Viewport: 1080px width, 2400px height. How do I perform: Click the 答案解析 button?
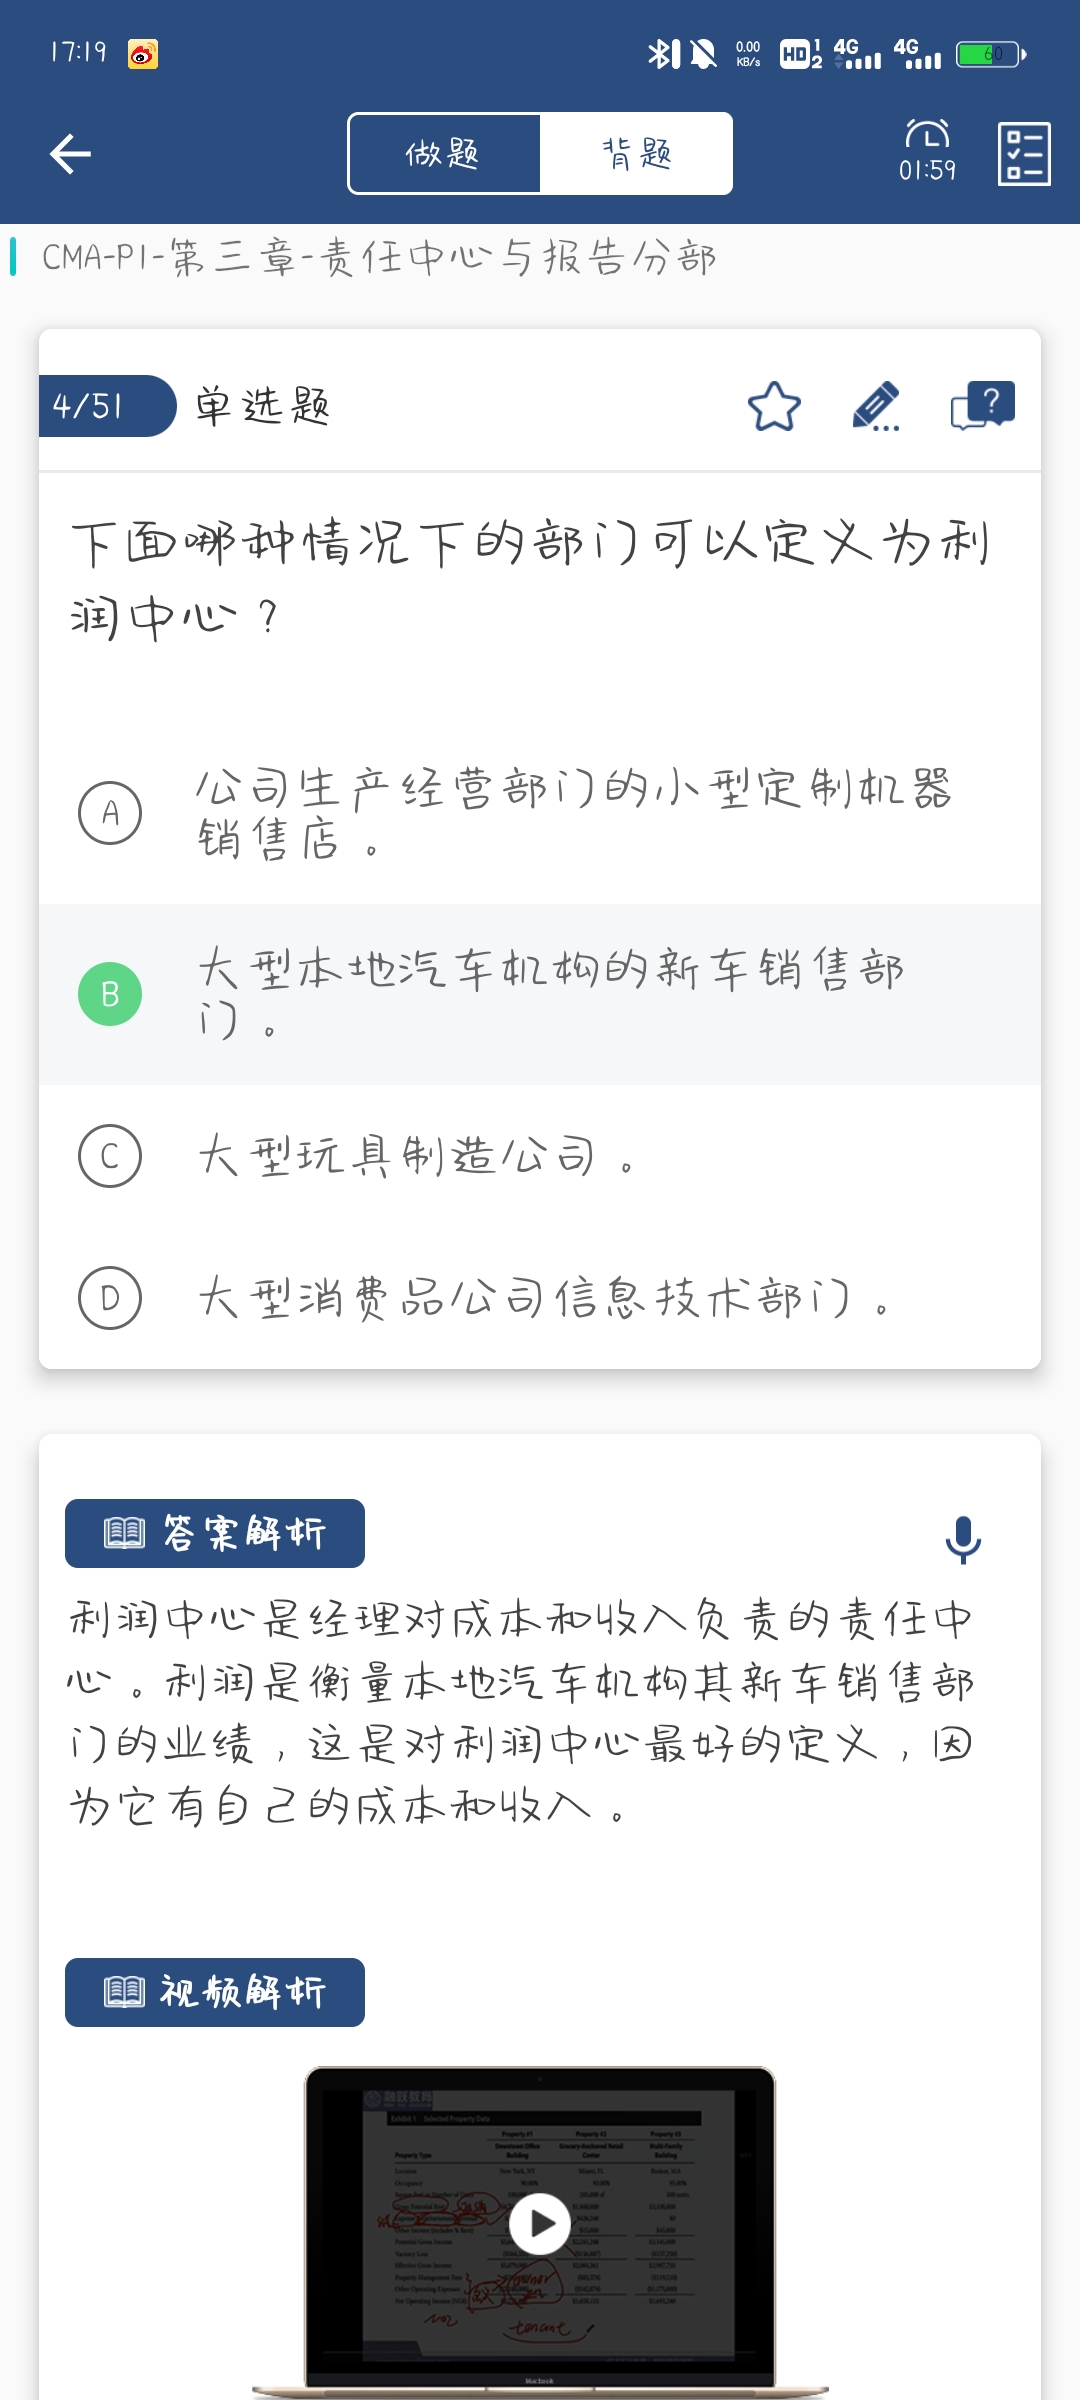point(215,1533)
